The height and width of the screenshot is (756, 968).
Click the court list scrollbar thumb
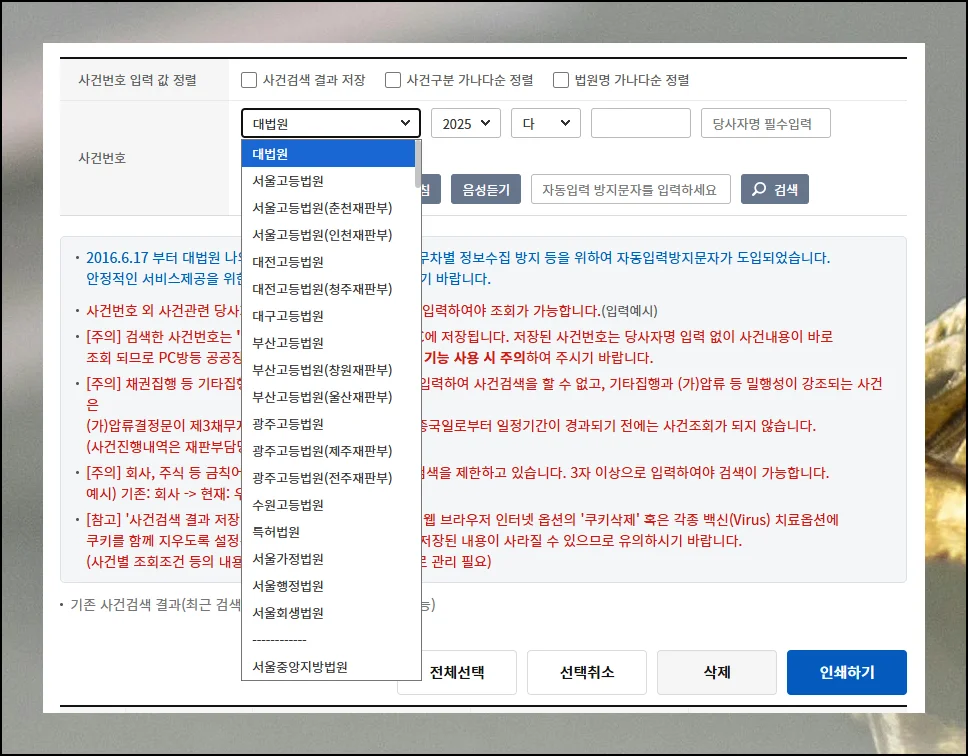417,165
